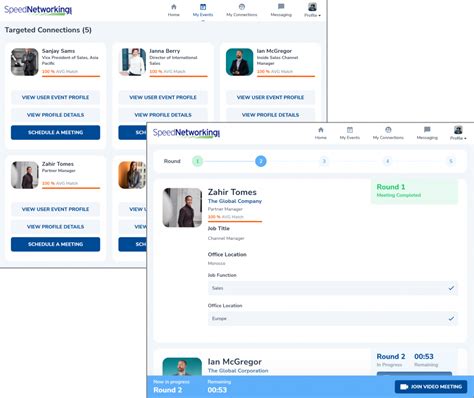
Task: Click camera icon on Join Video Meeting
Action: [404, 387]
